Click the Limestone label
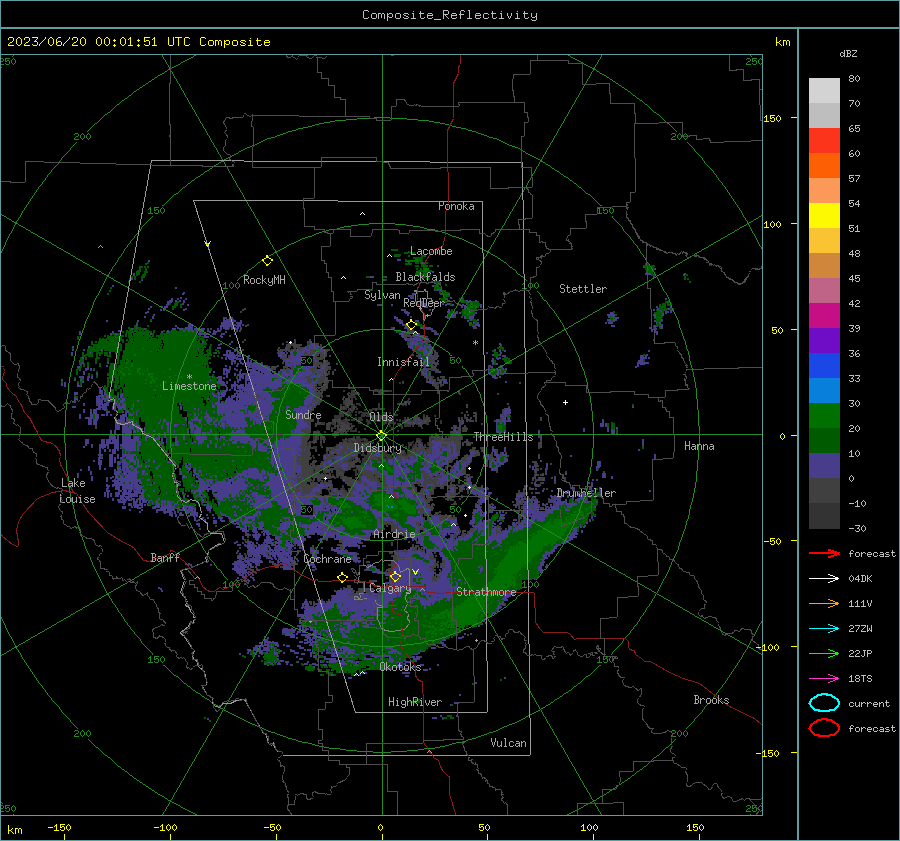This screenshot has height=841, width=900. click(x=189, y=386)
